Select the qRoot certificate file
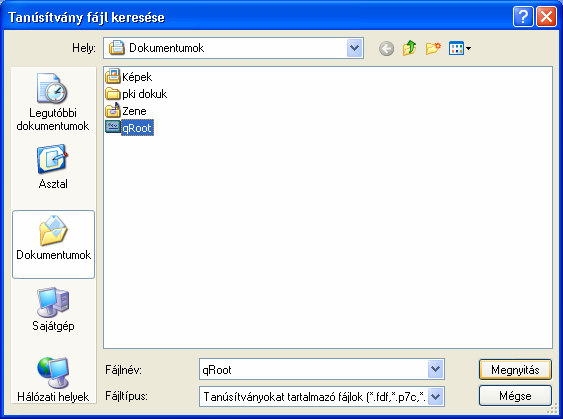This screenshot has width=563, height=419. pyautogui.click(x=129, y=127)
